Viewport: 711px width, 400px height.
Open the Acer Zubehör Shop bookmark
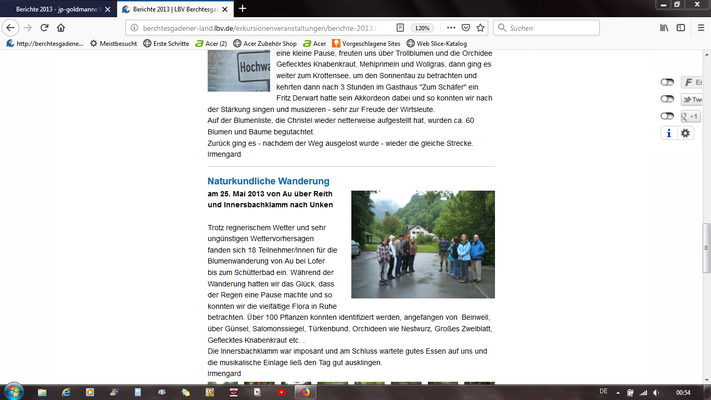pyautogui.click(x=265, y=44)
